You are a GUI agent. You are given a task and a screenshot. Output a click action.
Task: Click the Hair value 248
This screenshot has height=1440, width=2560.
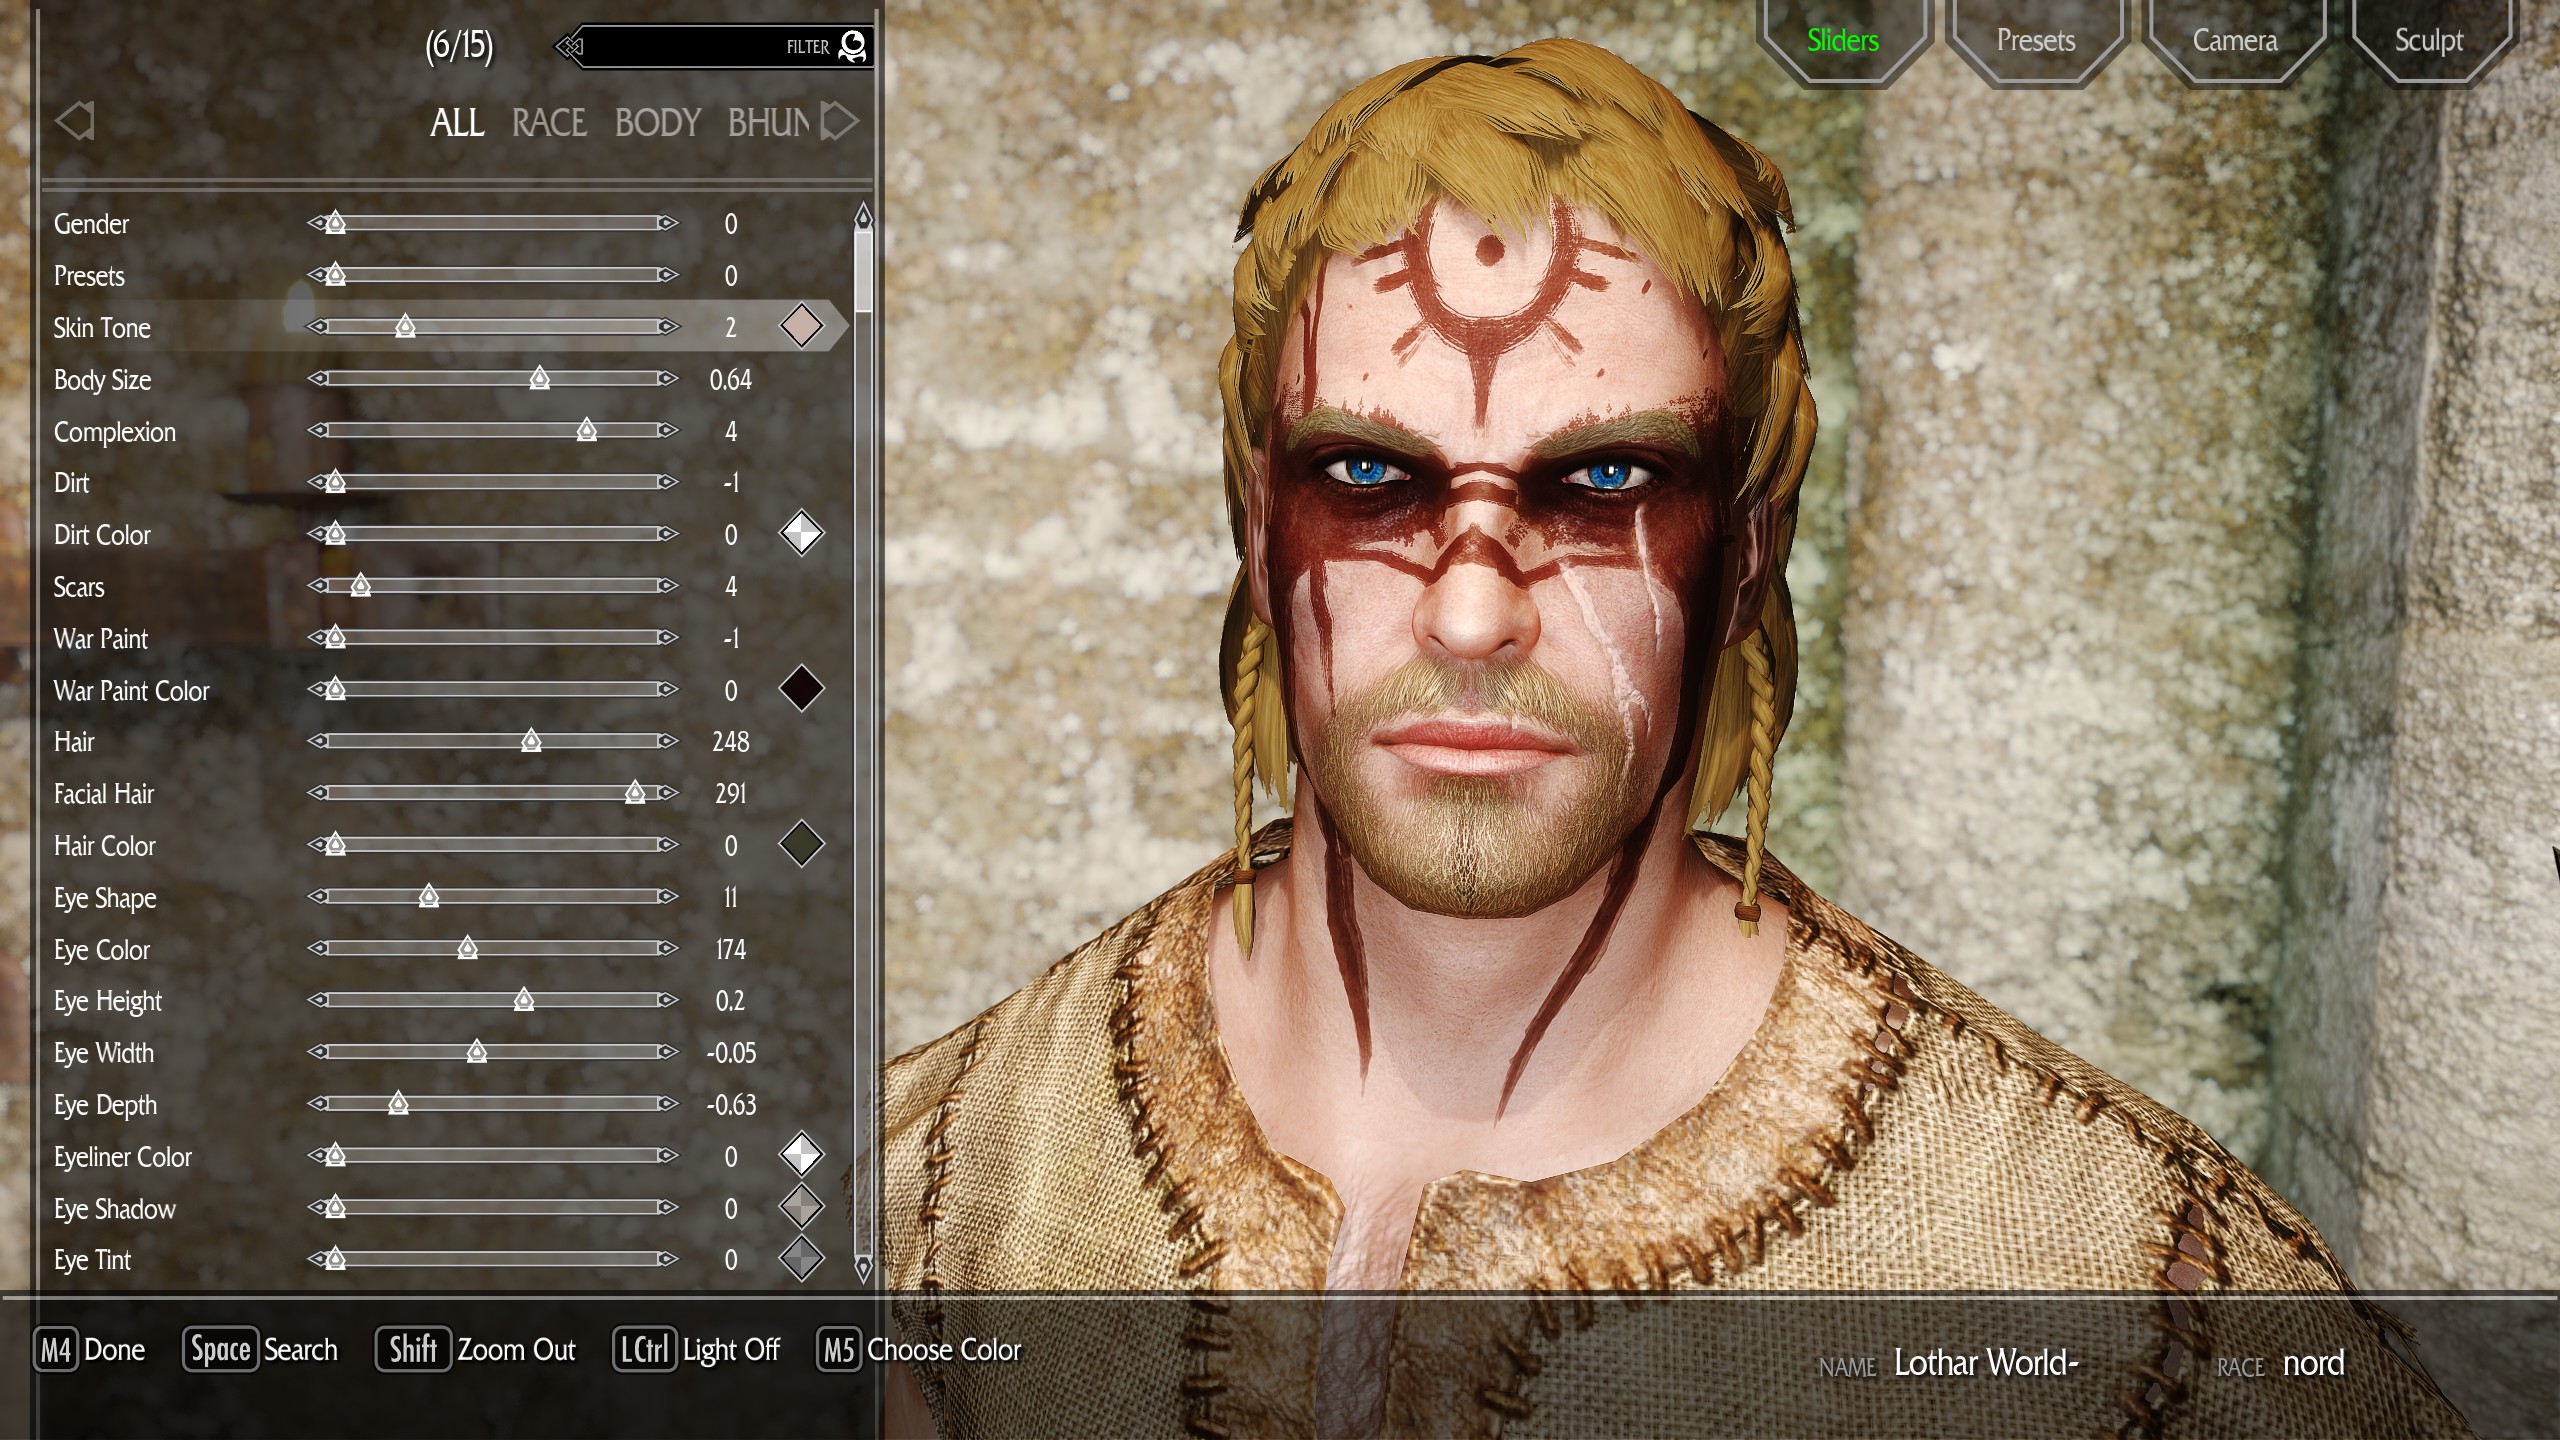click(x=731, y=742)
